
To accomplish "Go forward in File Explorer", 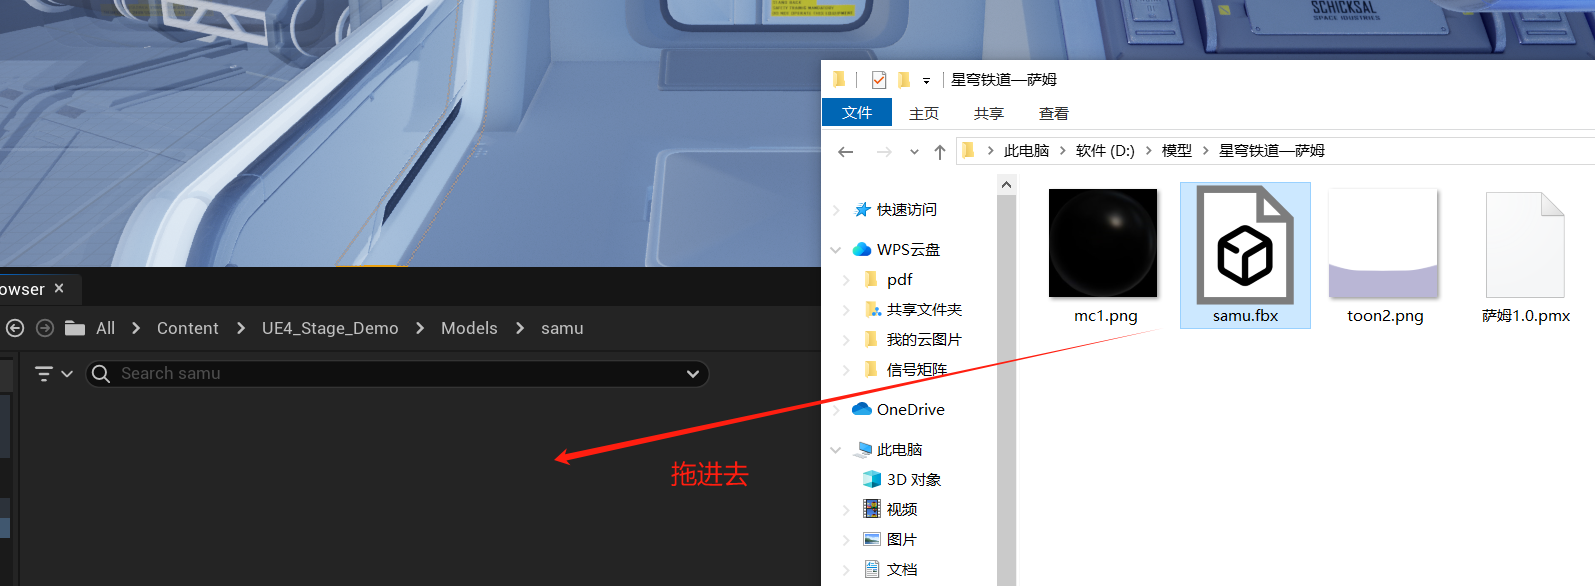I will pyautogui.click(x=884, y=152).
